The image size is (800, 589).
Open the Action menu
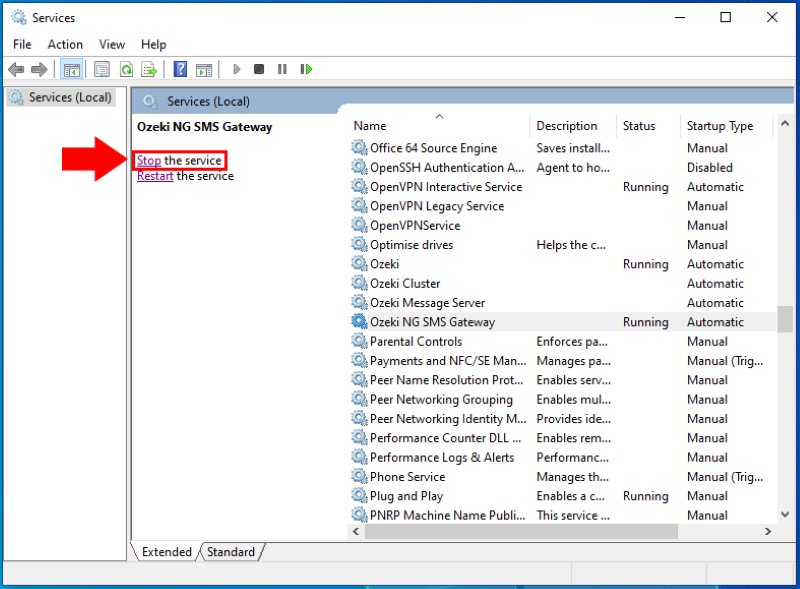coord(65,44)
